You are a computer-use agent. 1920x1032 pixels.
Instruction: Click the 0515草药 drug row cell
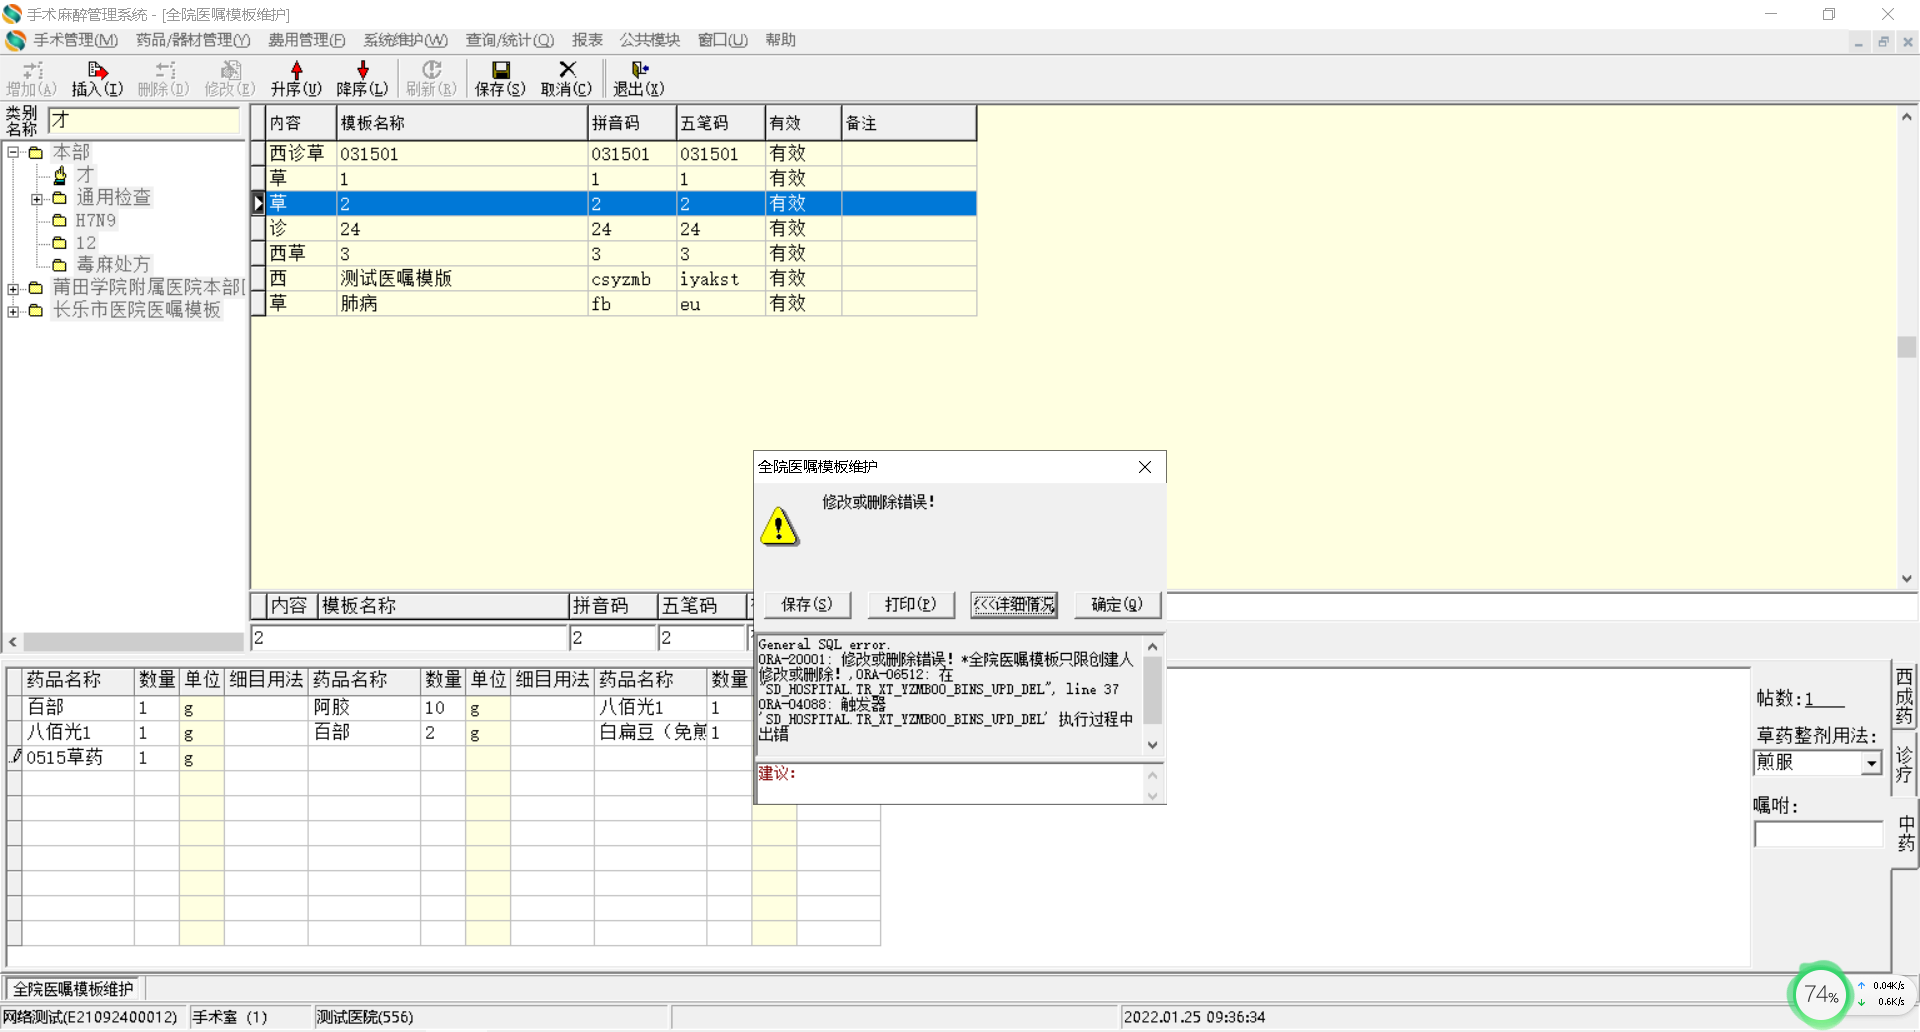point(78,758)
